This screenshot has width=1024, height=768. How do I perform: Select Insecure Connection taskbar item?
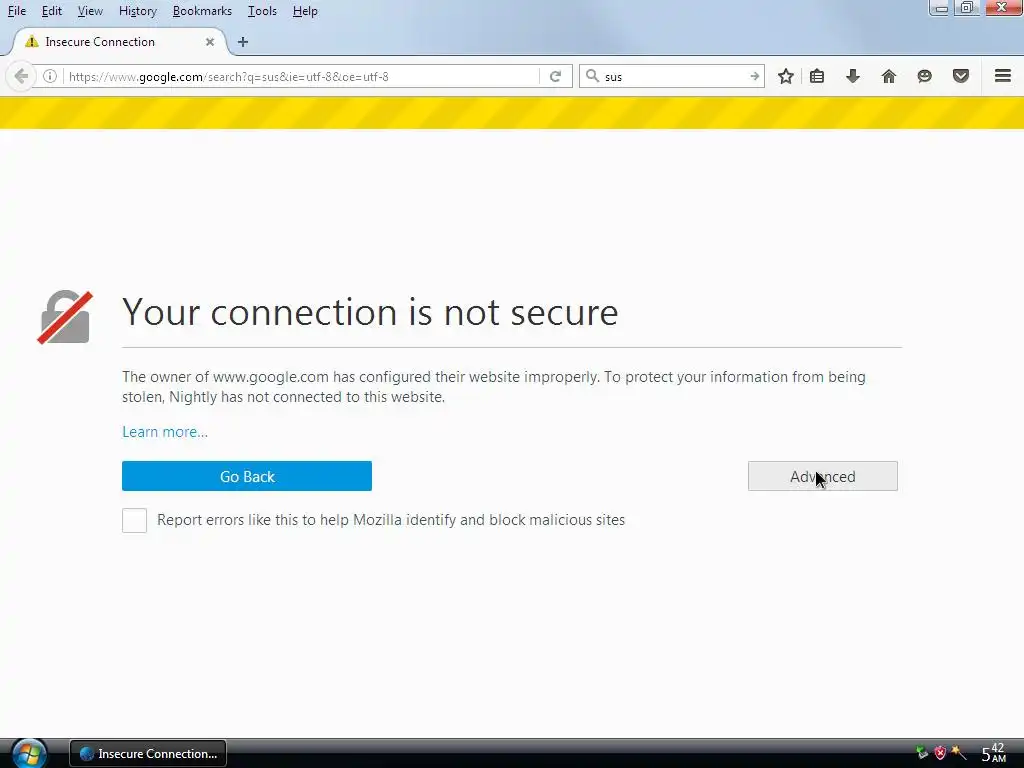pyautogui.click(x=148, y=754)
